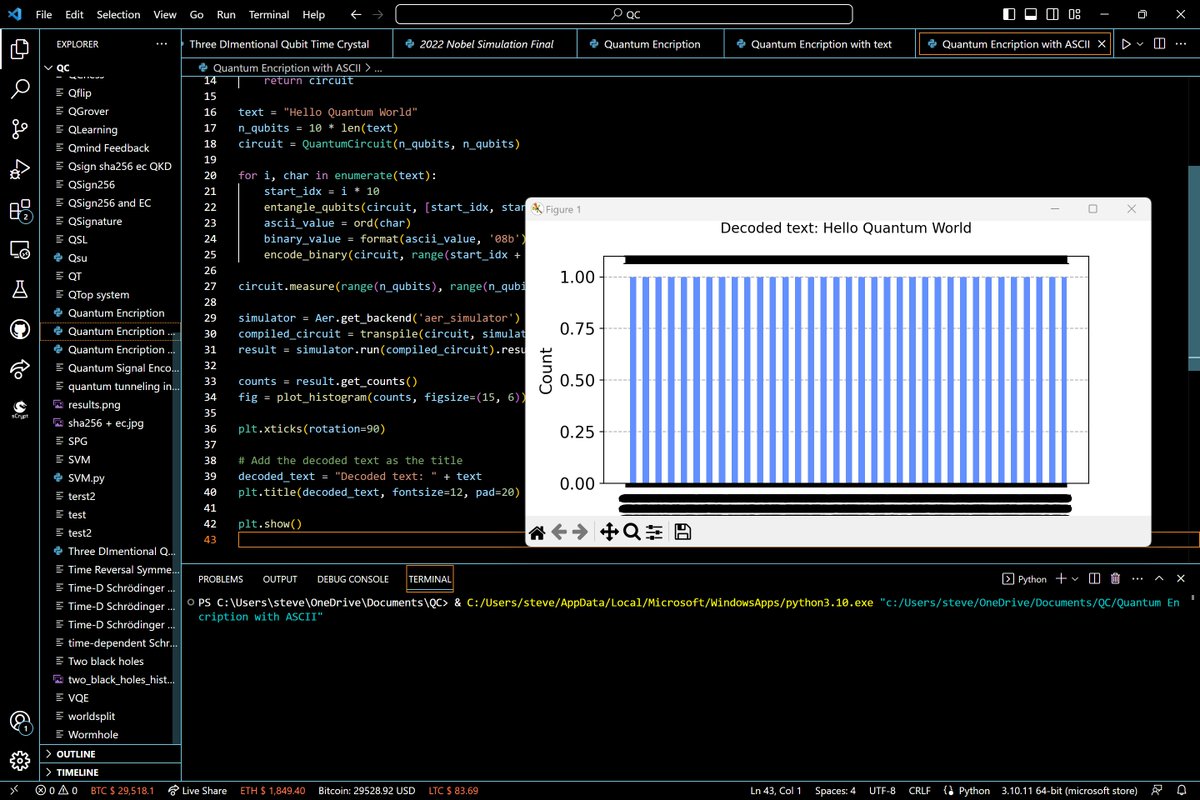Image resolution: width=1200 pixels, height=800 pixels.
Task: Select the matplotlib Pan tool
Action: click(608, 532)
